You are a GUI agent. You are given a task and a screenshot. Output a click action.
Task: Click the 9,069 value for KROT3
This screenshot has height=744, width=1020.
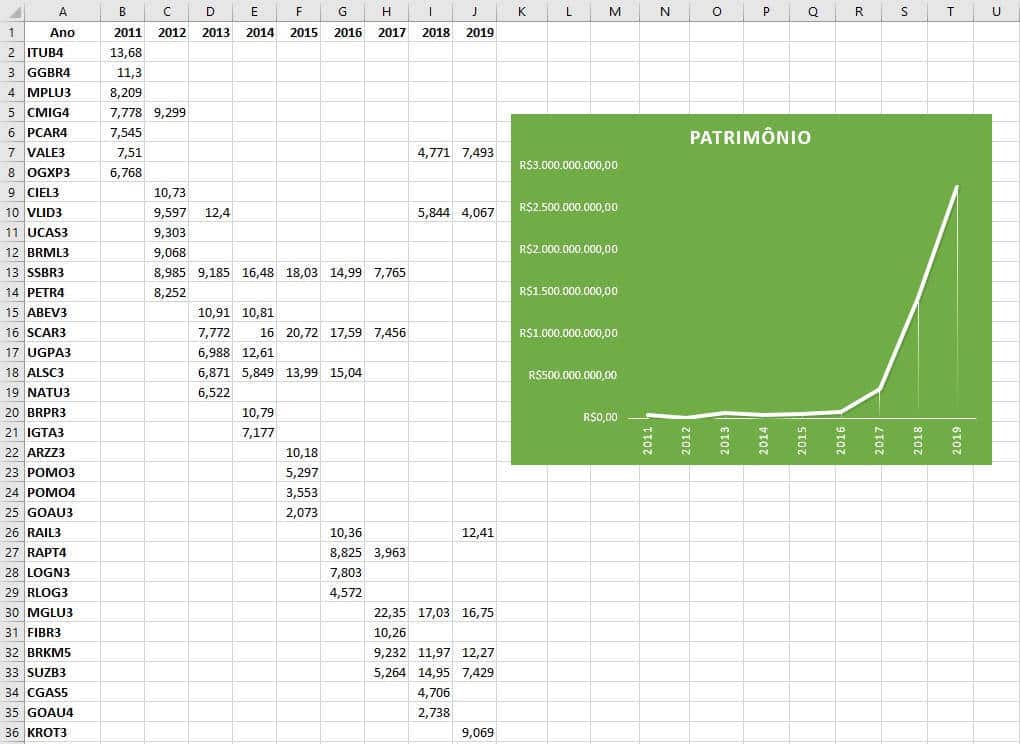(x=475, y=733)
